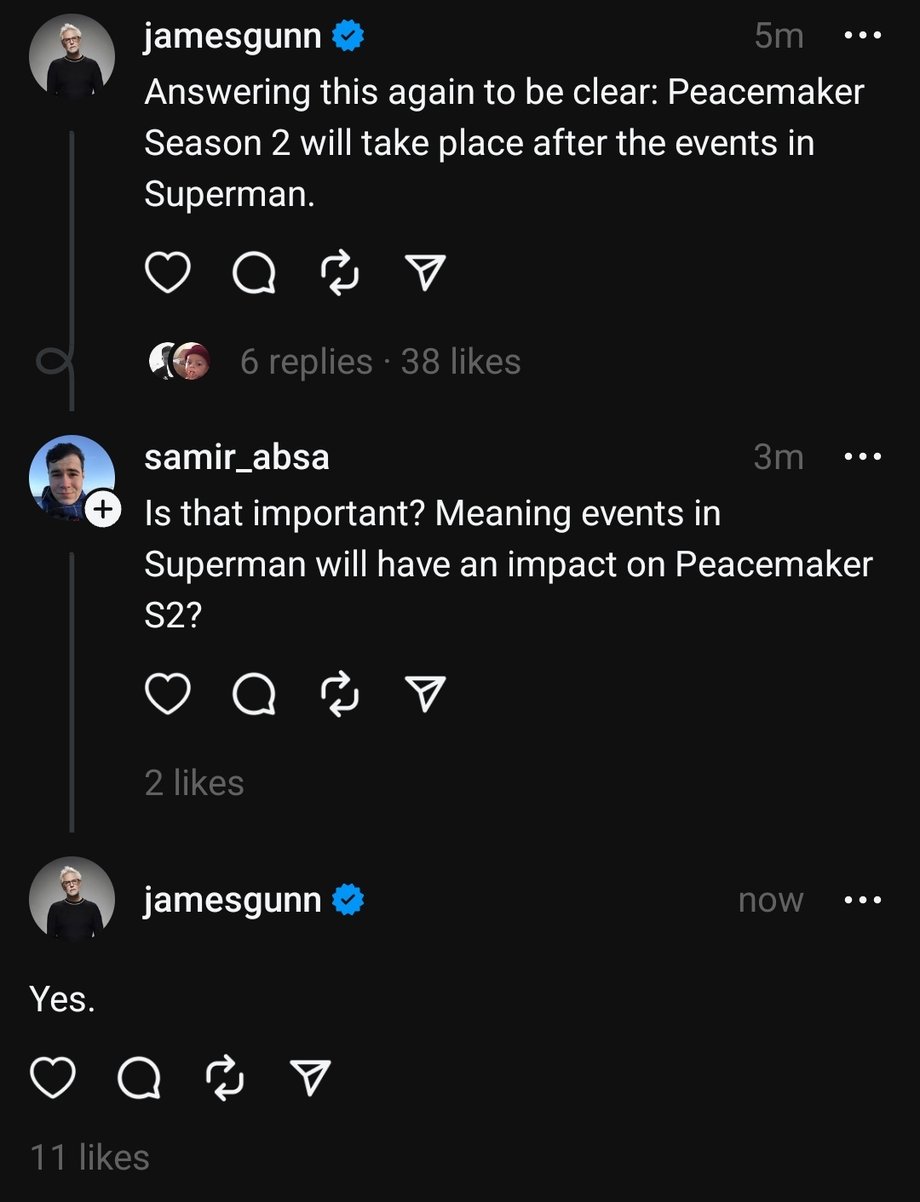Like jamesgunn's "Yes." reply
The width and height of the screenshot is (920, 1202).
pyautogui.click(x=53, y=1077)
